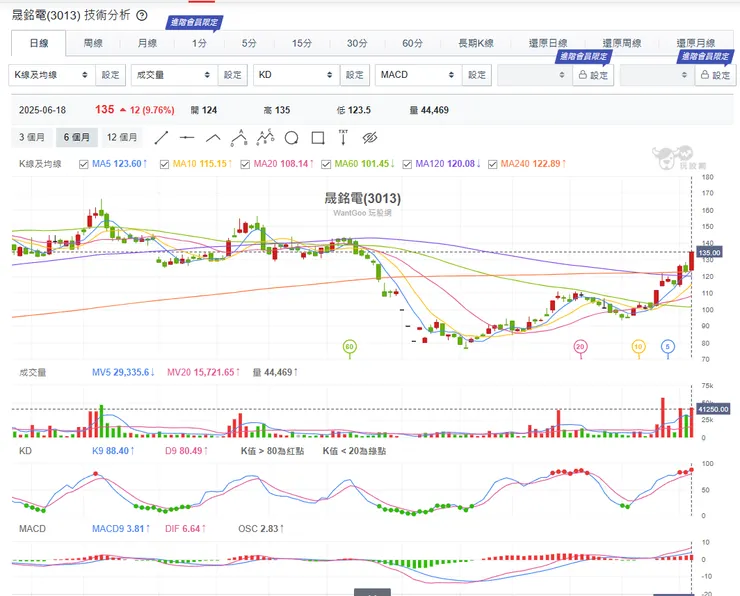Switch to the 1分 tab
Image resolution: width=740 pixels, height=596 pixels.
200,43
